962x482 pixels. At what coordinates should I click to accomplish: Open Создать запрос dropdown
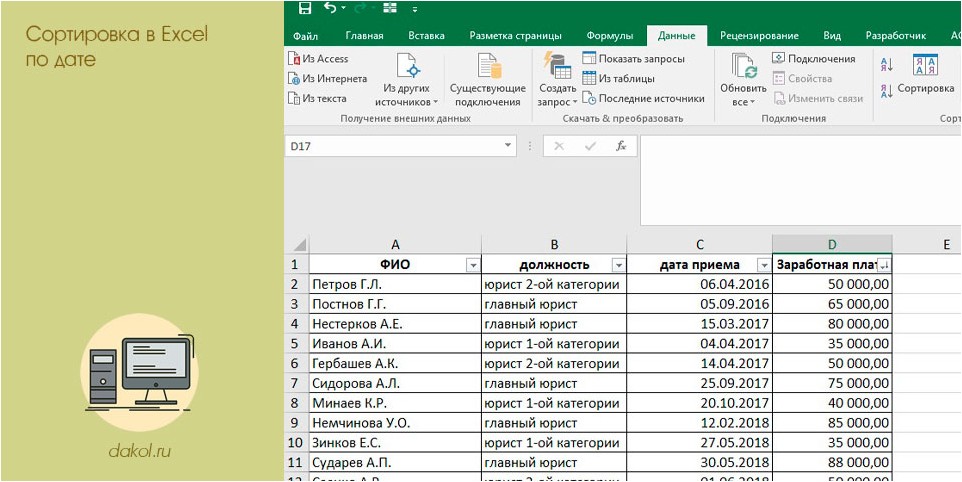tap(557, 80)
